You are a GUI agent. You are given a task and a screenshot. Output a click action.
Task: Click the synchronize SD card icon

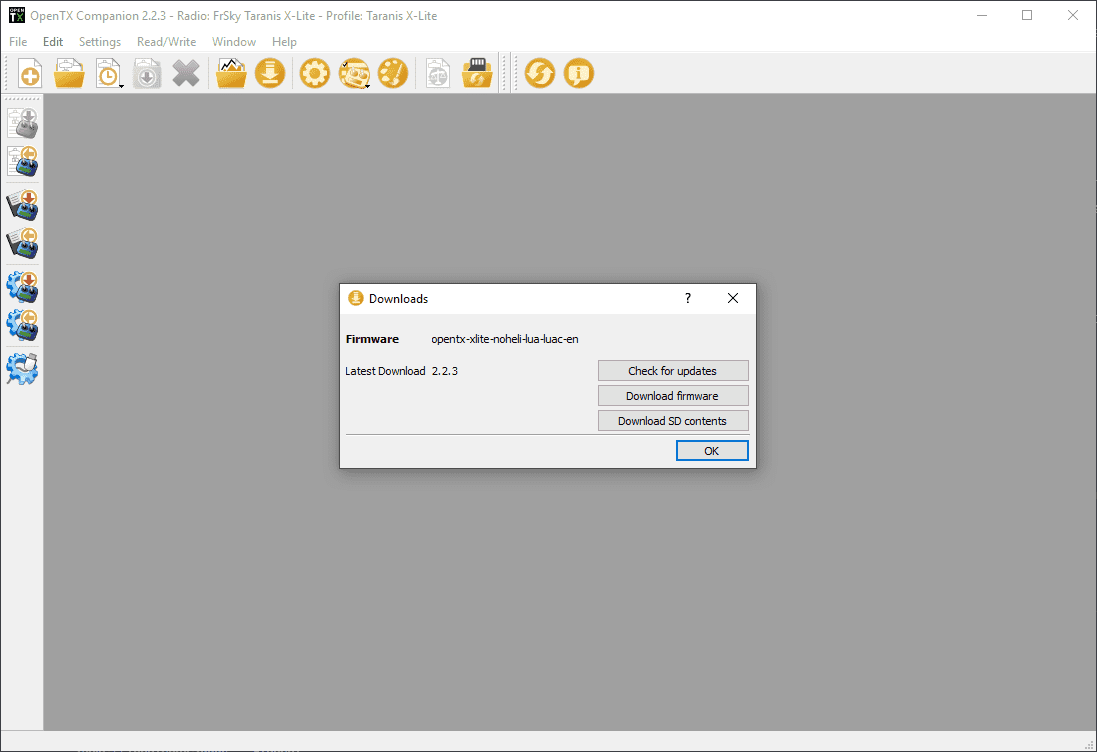tap(477, 73)
